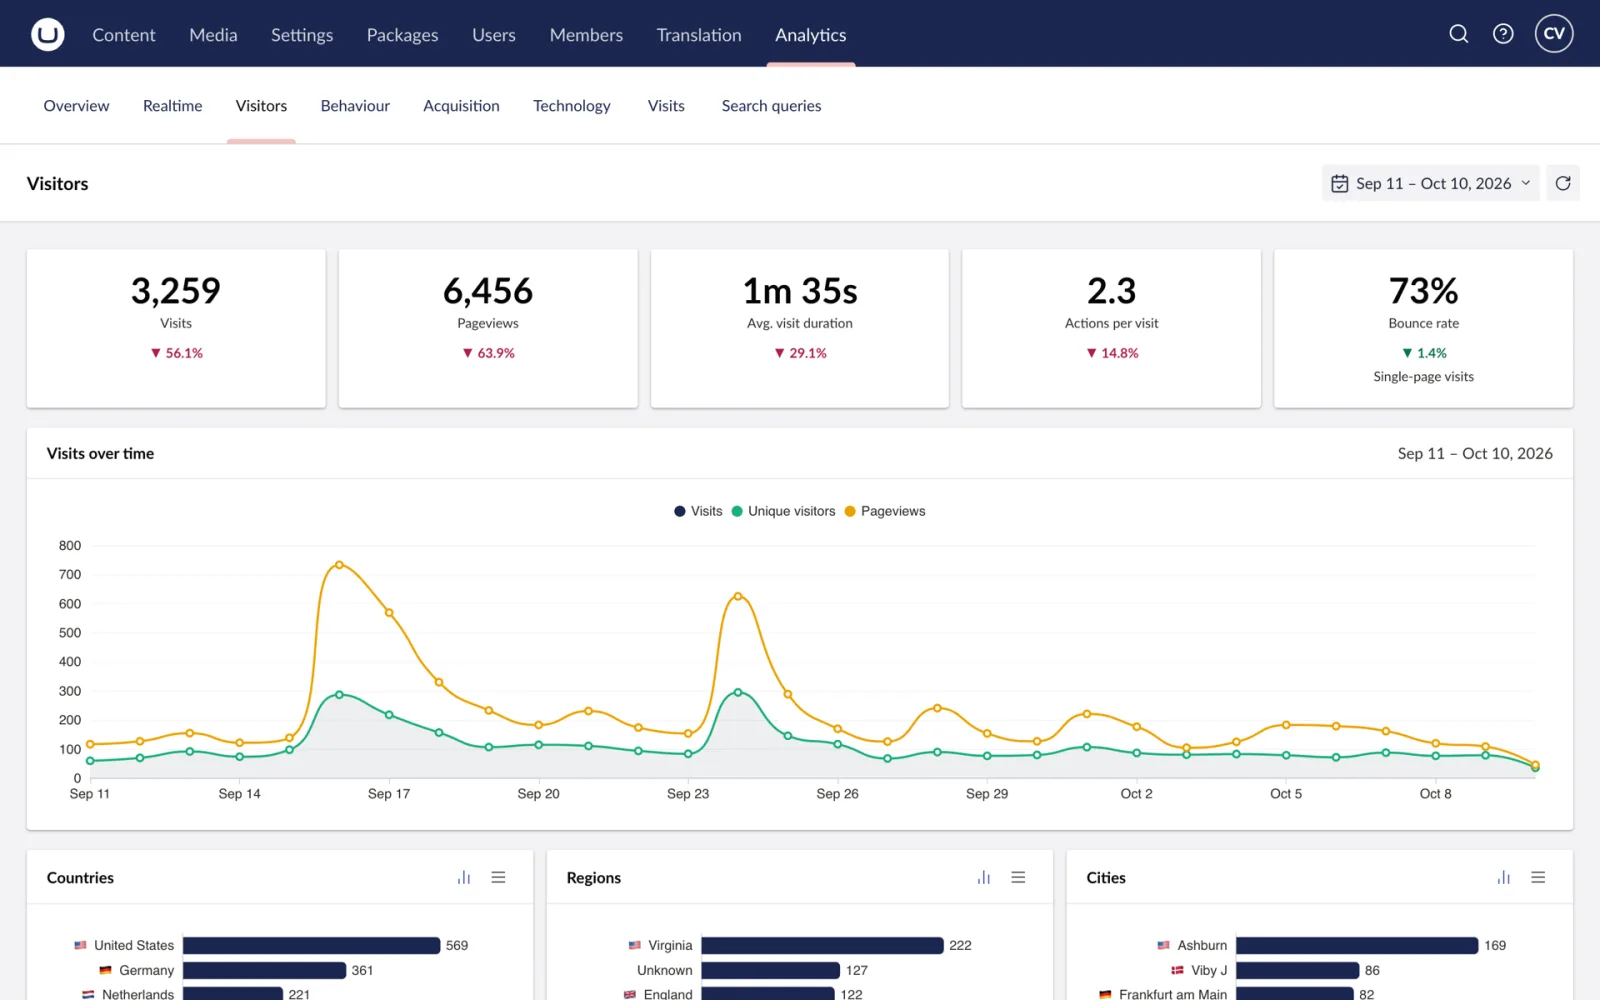Switch Countries panel to list view
Screen dimensions: 1600x1000
click(x=498, y=877)
